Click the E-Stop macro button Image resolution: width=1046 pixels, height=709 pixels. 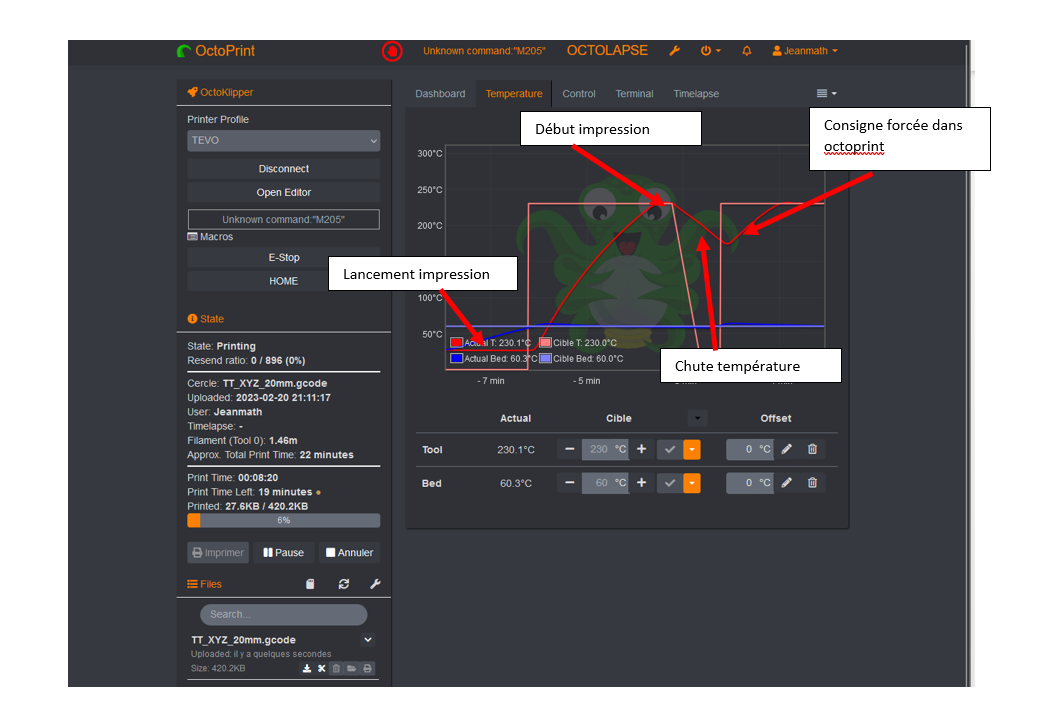[284, 257]
